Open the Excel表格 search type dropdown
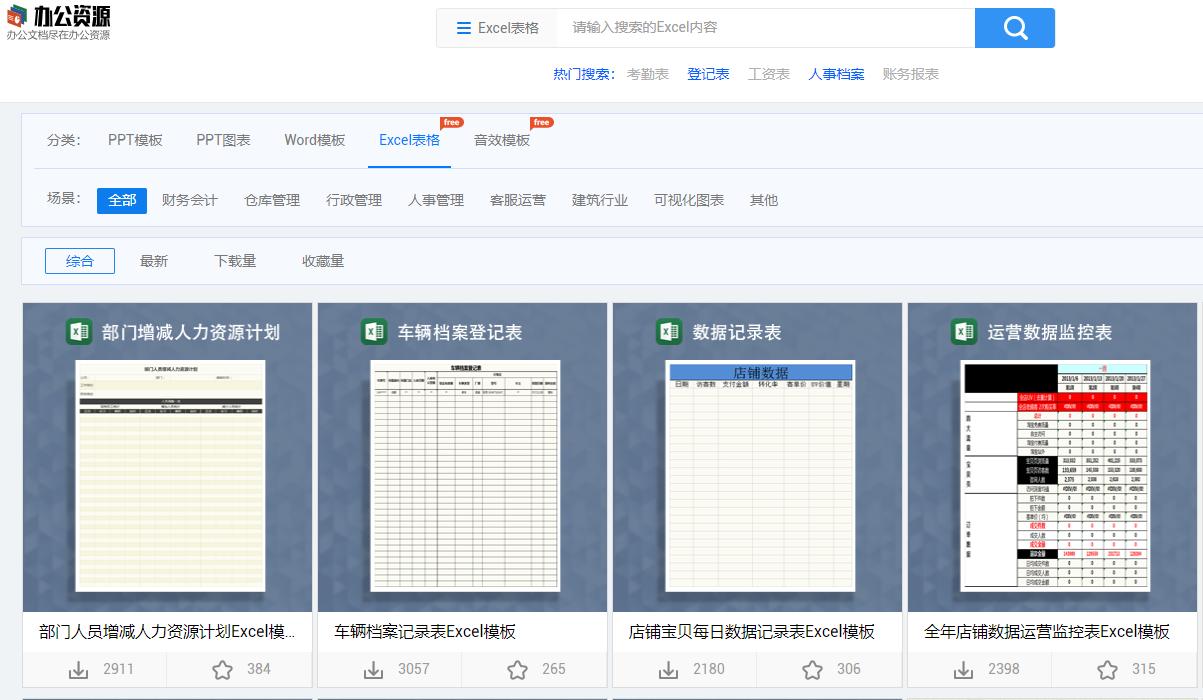This screenshot has width=1203, height=700. [x=498, y=28]
